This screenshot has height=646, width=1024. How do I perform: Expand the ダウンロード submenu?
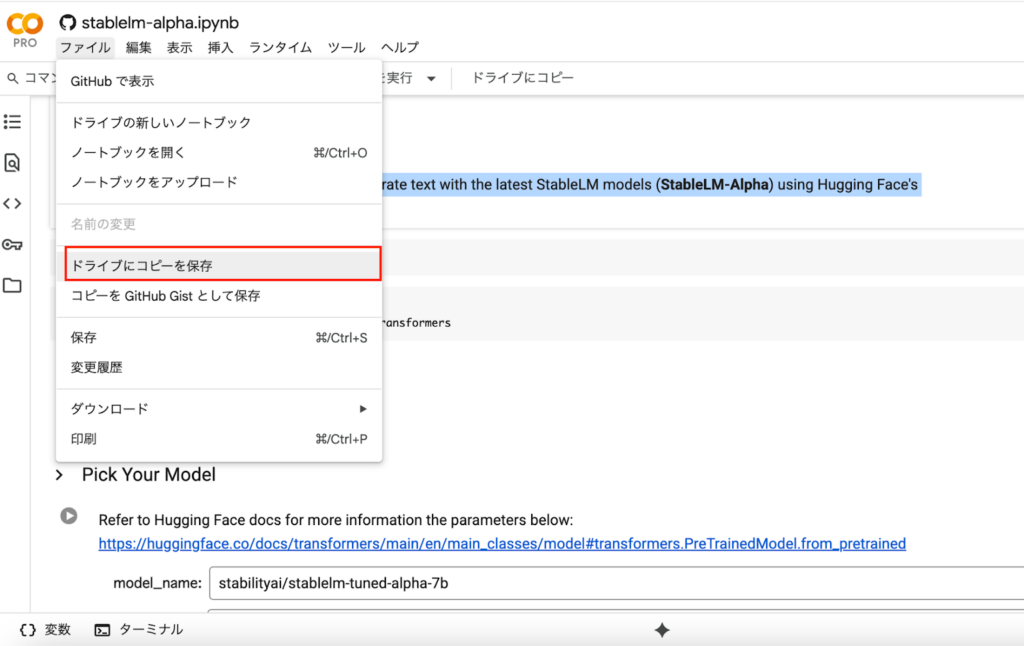point(219,409)
